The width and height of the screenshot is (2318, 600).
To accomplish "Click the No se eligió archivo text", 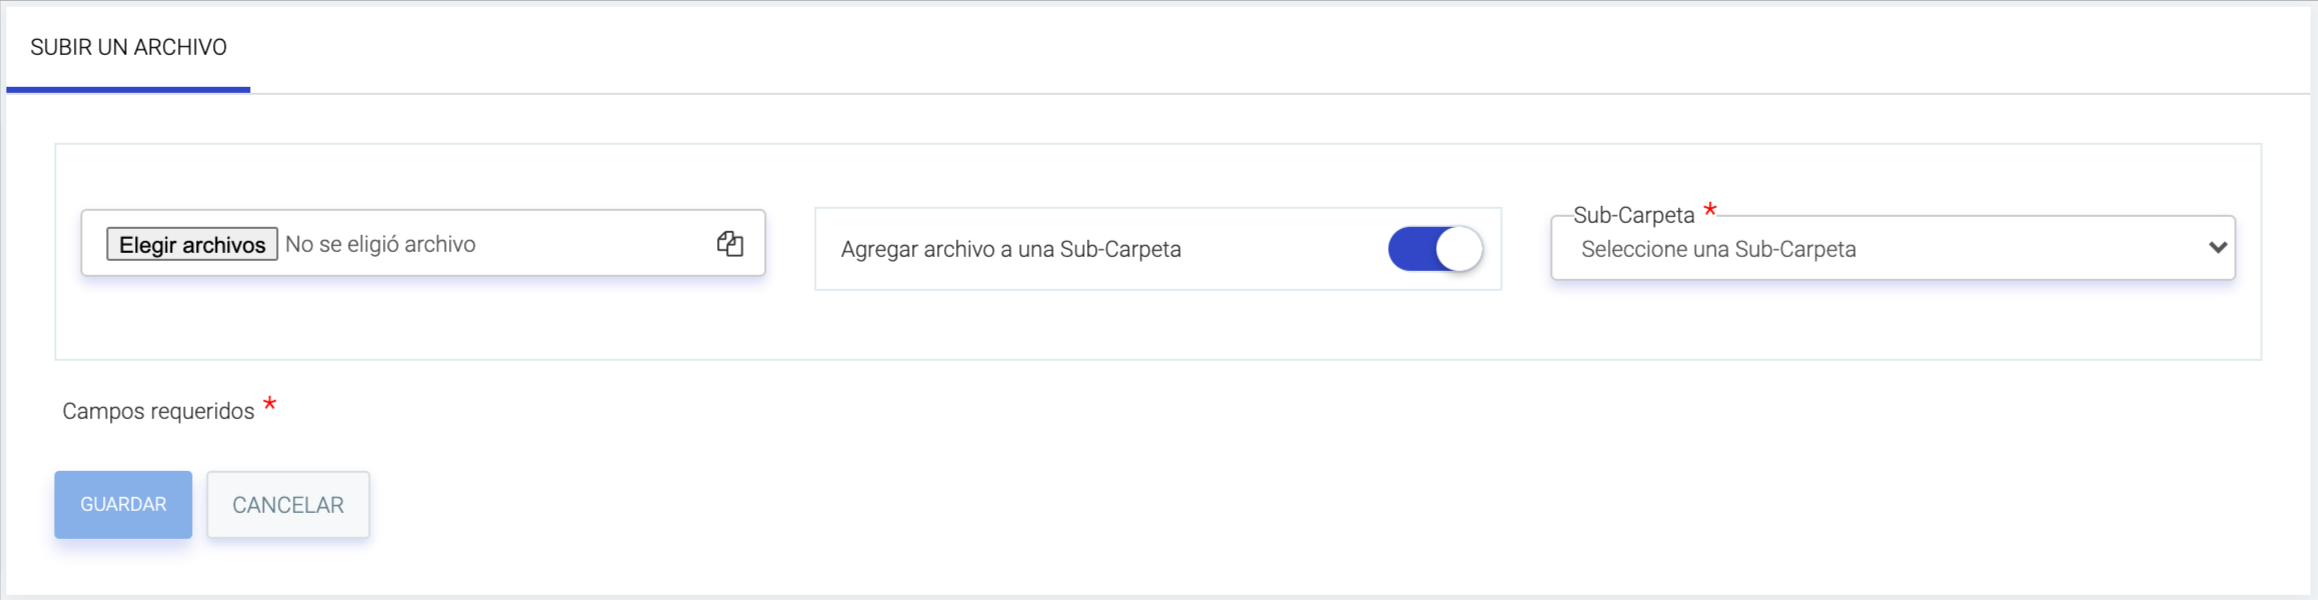I will [380, 244].
